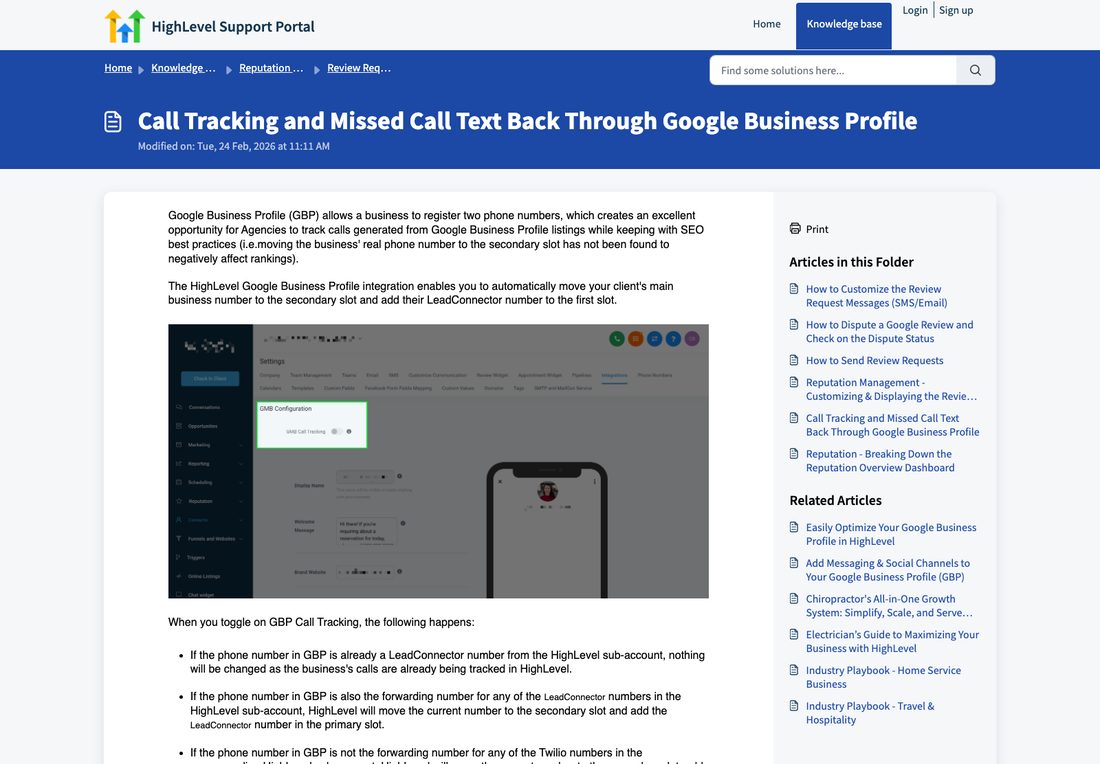The width and height of the screenshot is (1100, 764).
Task: Open 'Reputation - Breaking Down the Reputation Overview' article
Action: coord(880,460)
